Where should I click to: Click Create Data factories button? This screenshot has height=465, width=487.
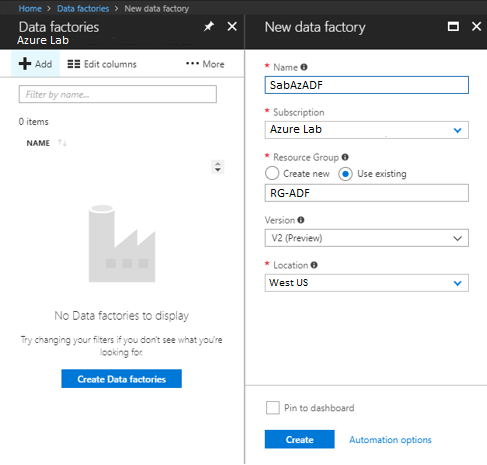122,379
